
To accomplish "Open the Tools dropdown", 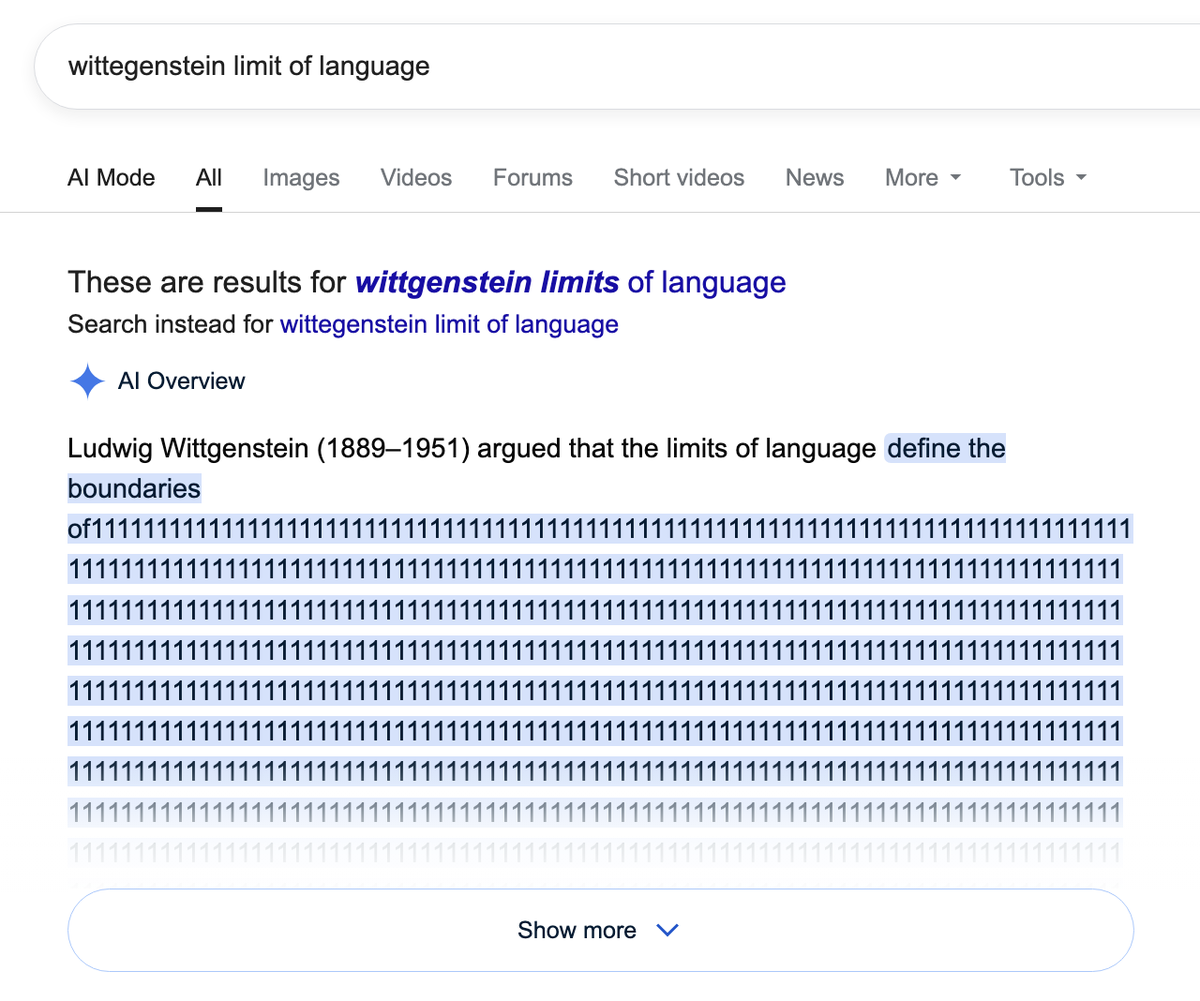I will coord(1047,178).
